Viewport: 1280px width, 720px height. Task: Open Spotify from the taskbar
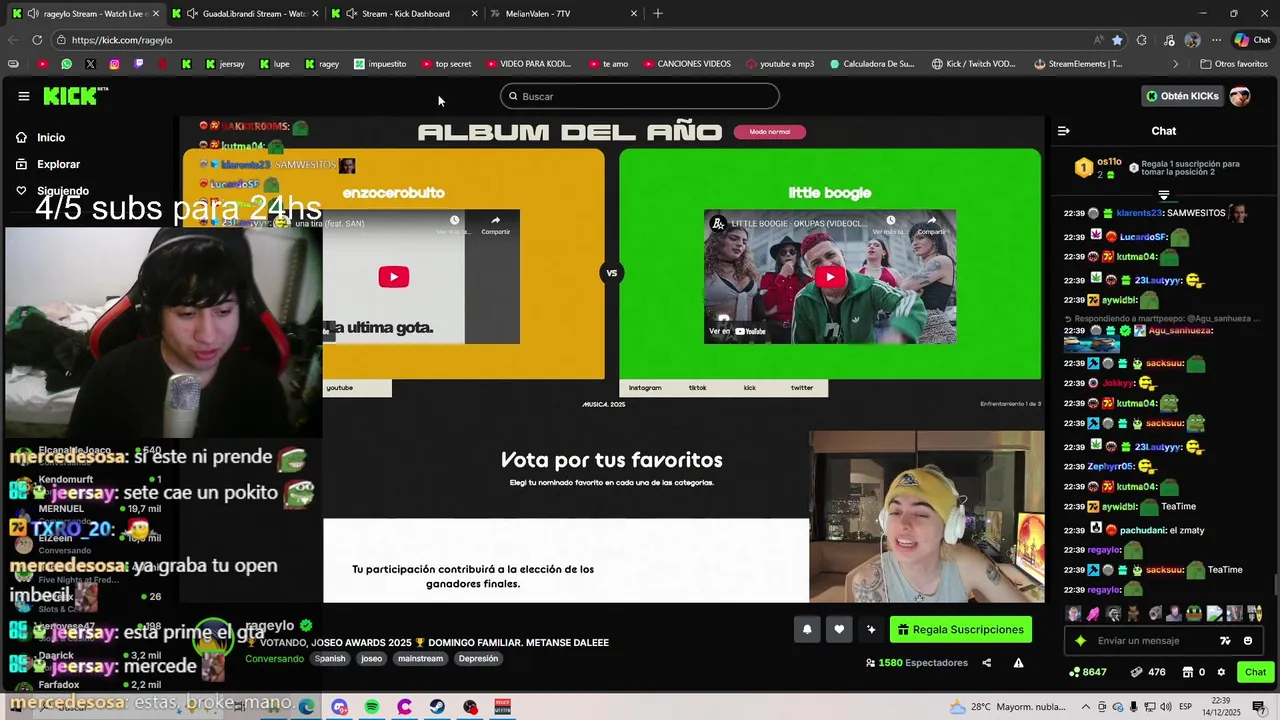tap(372, 707)
